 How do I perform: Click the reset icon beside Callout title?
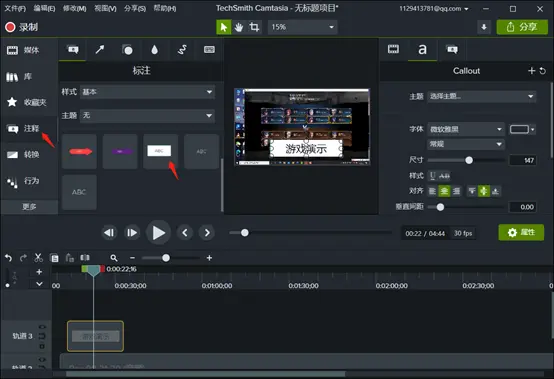(x=542, y=71)
